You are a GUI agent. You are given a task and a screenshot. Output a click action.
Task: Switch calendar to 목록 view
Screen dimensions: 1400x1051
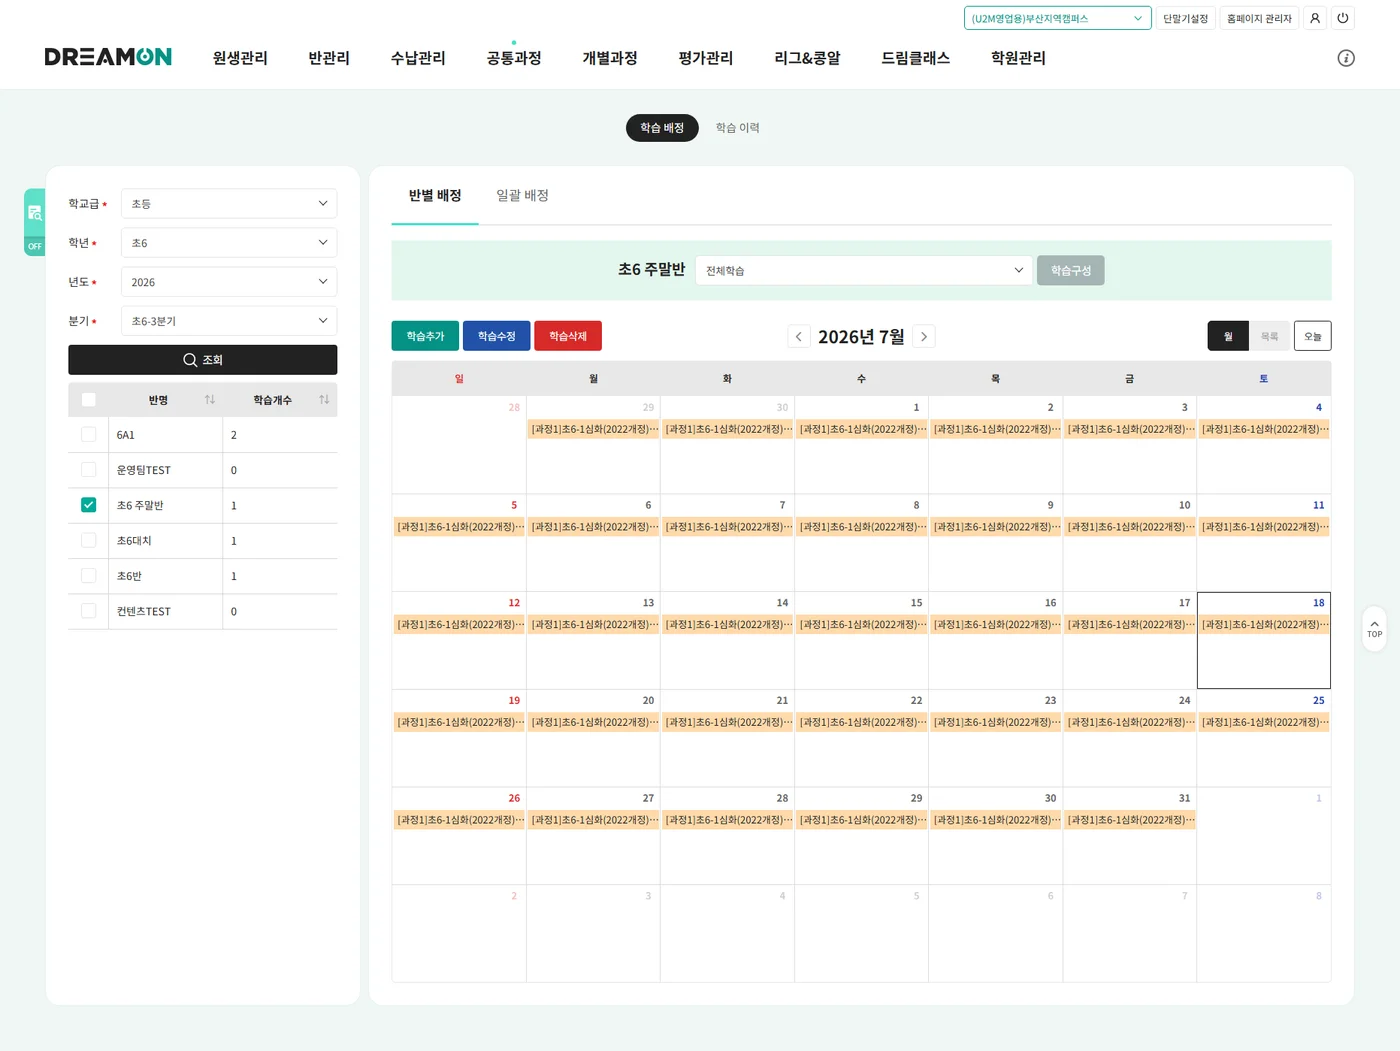pyautogui.click(x=1270, y=336)
